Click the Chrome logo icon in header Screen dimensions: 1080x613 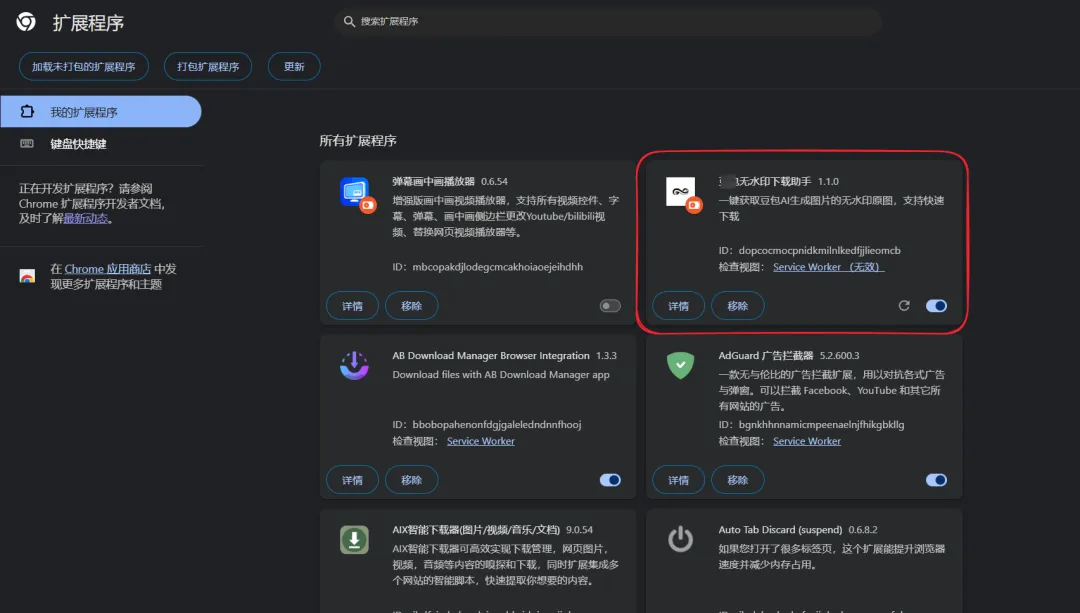tap(26, 22)
